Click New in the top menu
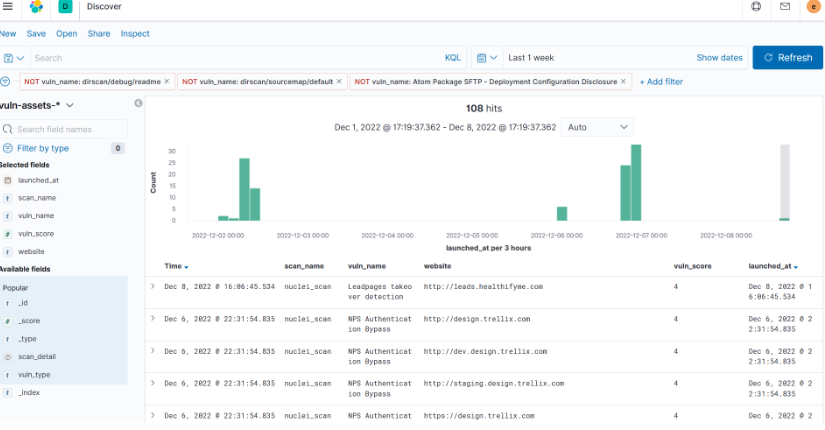 click(x=8, y=34)
